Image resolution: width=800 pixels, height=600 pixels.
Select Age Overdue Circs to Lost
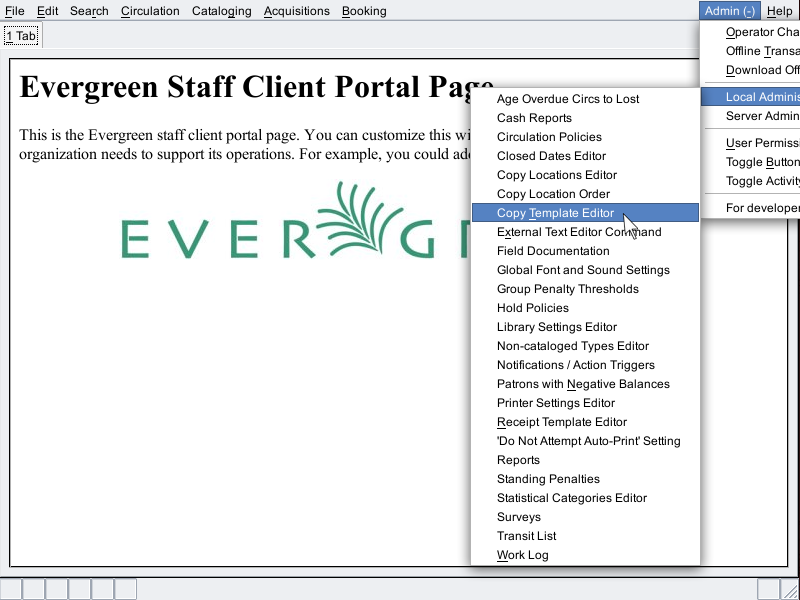pos(585,99)
